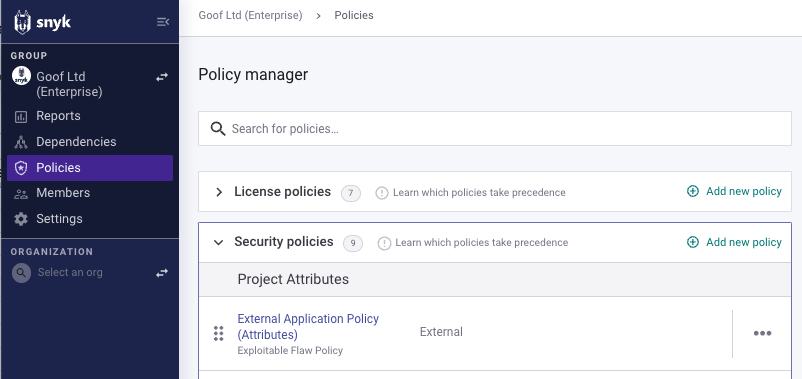The width and height of the screenshot is (802, 379).
Task: Switch organization using the swap arrows
Action: coord(162,273)
